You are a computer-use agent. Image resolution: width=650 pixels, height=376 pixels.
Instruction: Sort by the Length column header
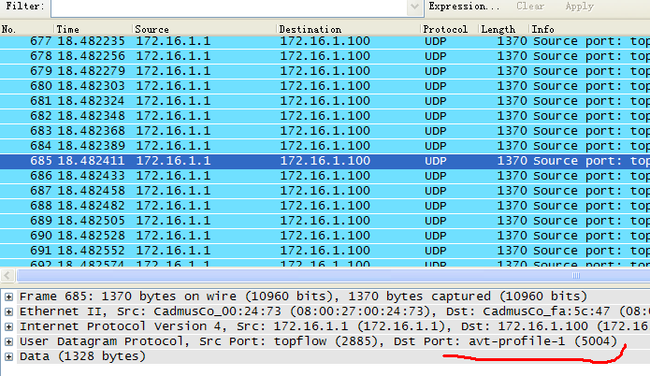pos(504,29)
